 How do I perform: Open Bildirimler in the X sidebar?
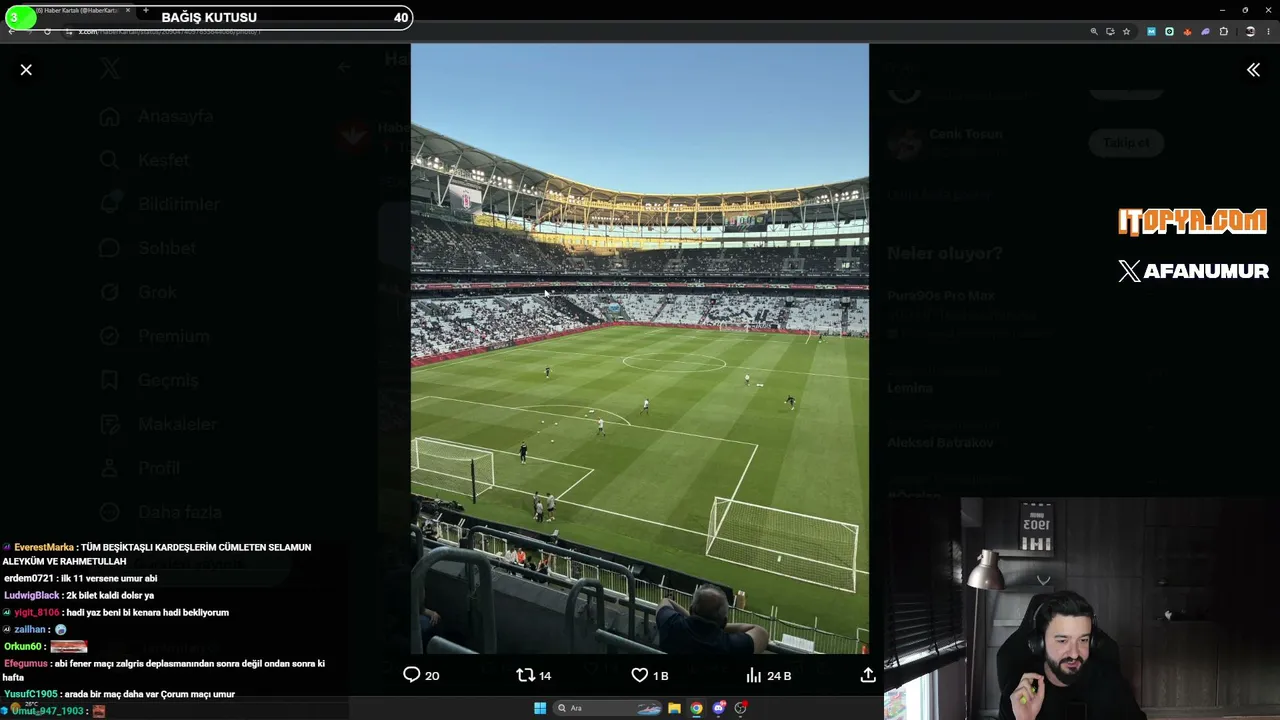click(160, 204)
